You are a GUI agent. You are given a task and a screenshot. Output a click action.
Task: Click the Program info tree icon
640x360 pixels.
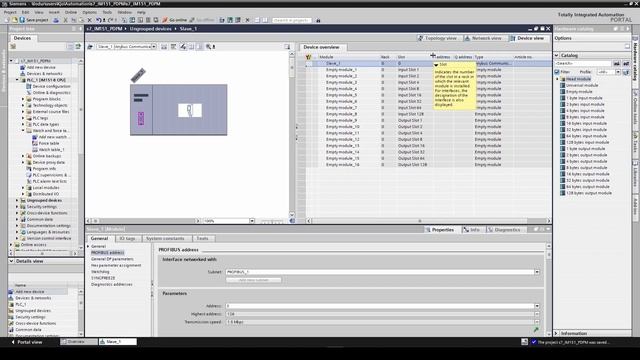click(x=29, y=169)
